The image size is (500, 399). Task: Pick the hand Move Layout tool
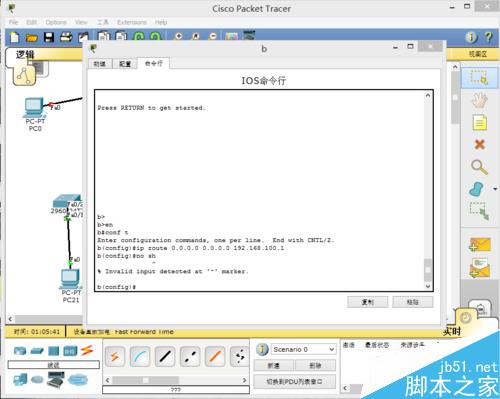pyautogui.click(x=479, y=100)
